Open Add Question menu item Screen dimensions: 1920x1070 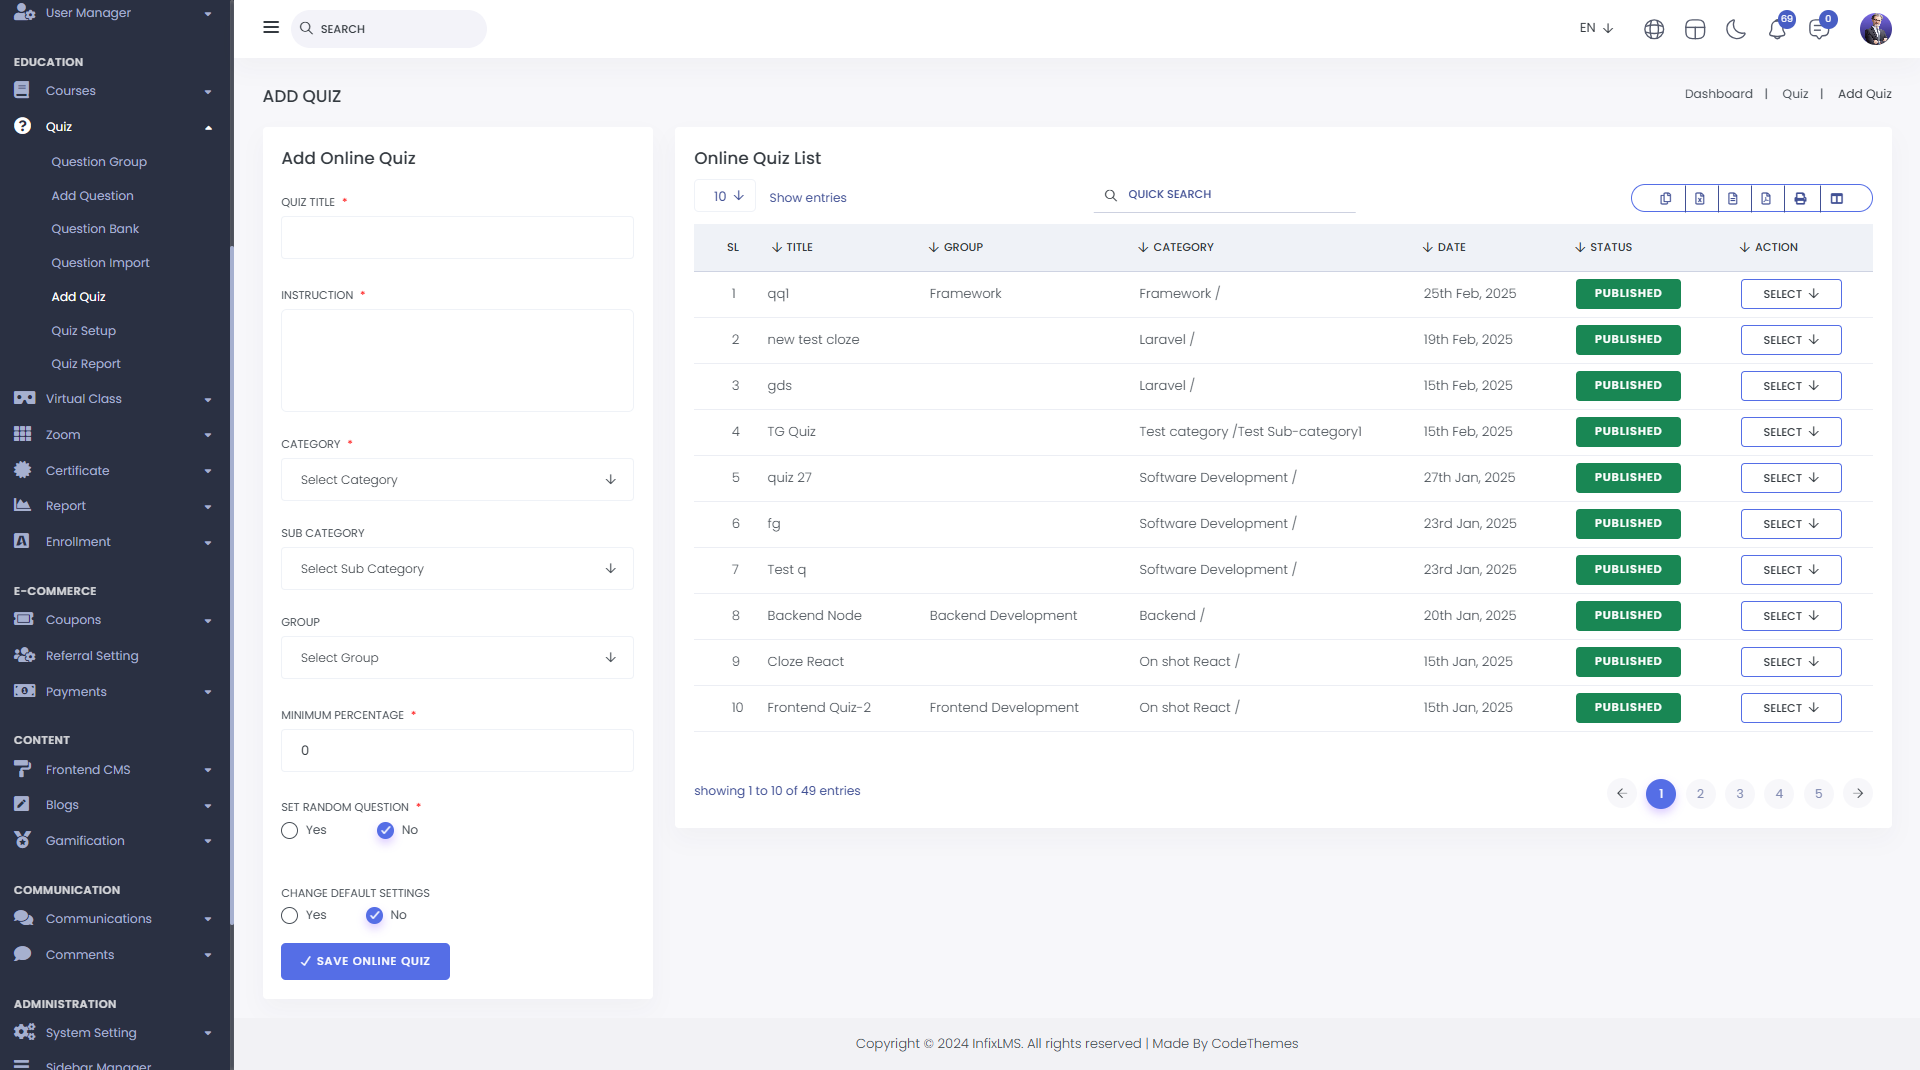[92, 195]
